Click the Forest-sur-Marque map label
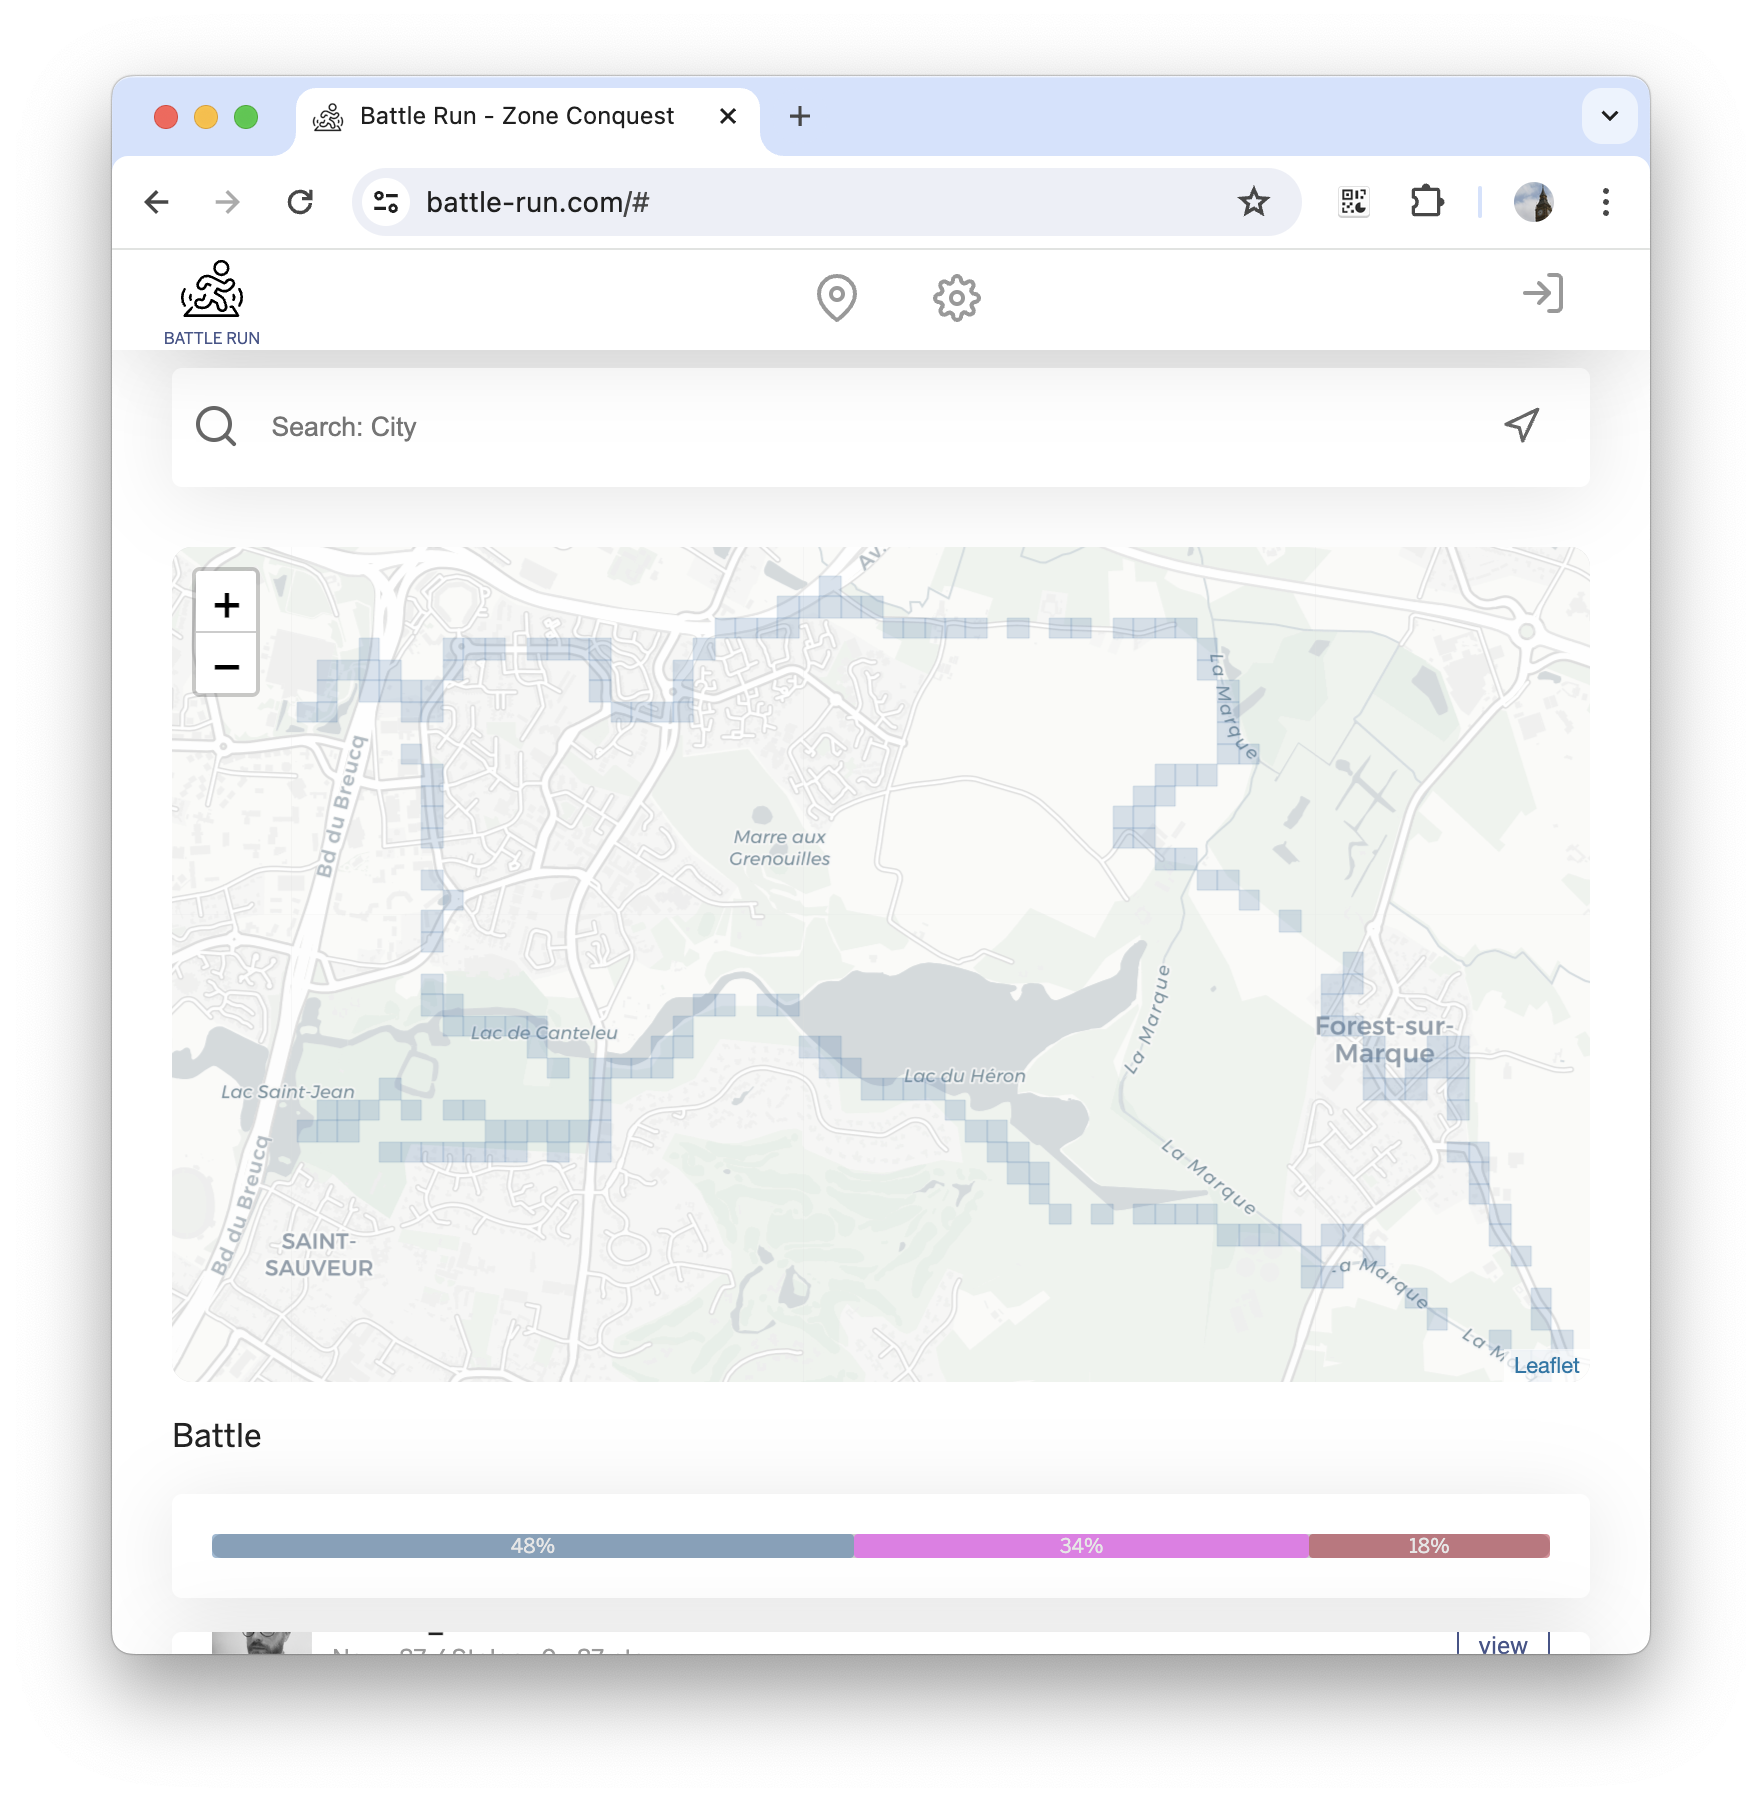The width and height of the screenshot is (1762, 1802). 1384,1040
